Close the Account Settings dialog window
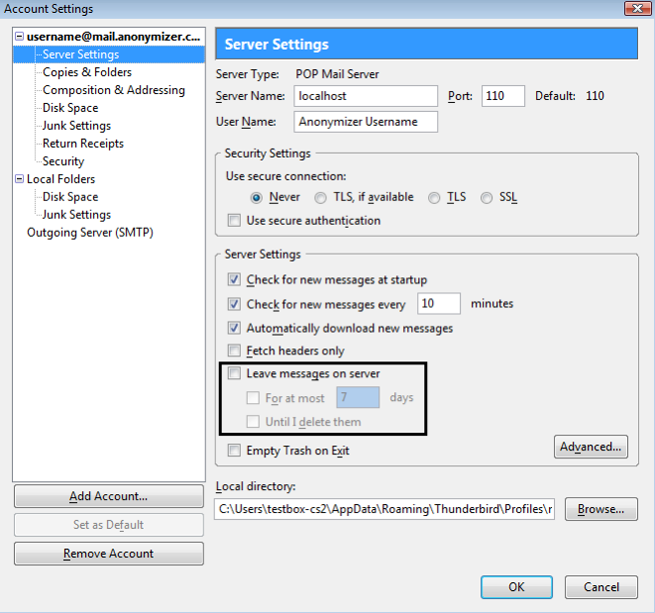 click(x=632, y=9)
